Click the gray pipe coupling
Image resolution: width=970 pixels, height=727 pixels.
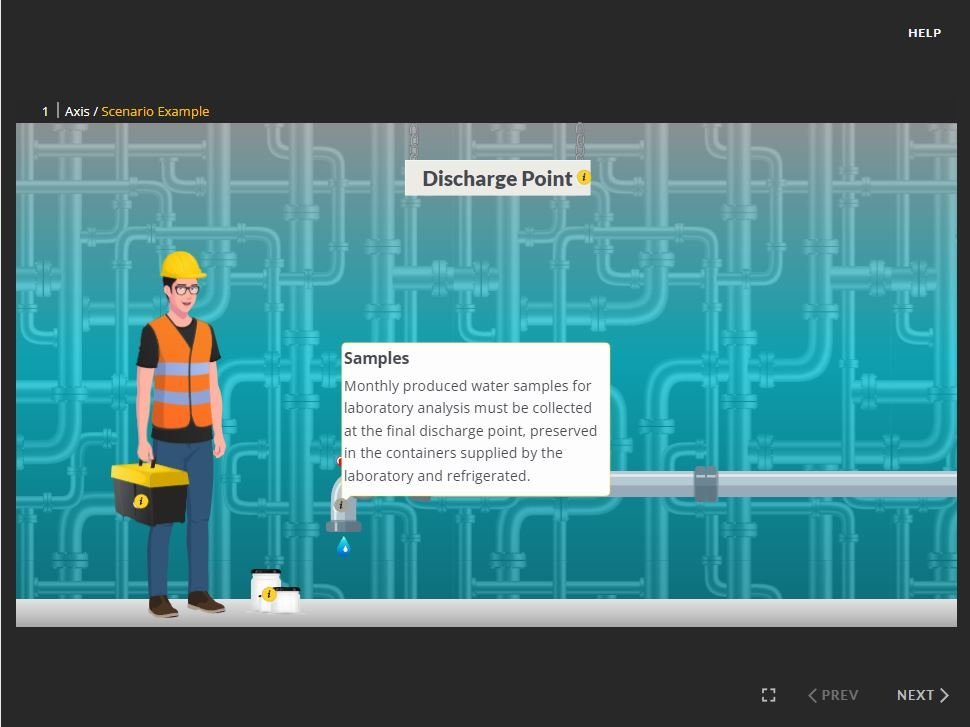706,484
